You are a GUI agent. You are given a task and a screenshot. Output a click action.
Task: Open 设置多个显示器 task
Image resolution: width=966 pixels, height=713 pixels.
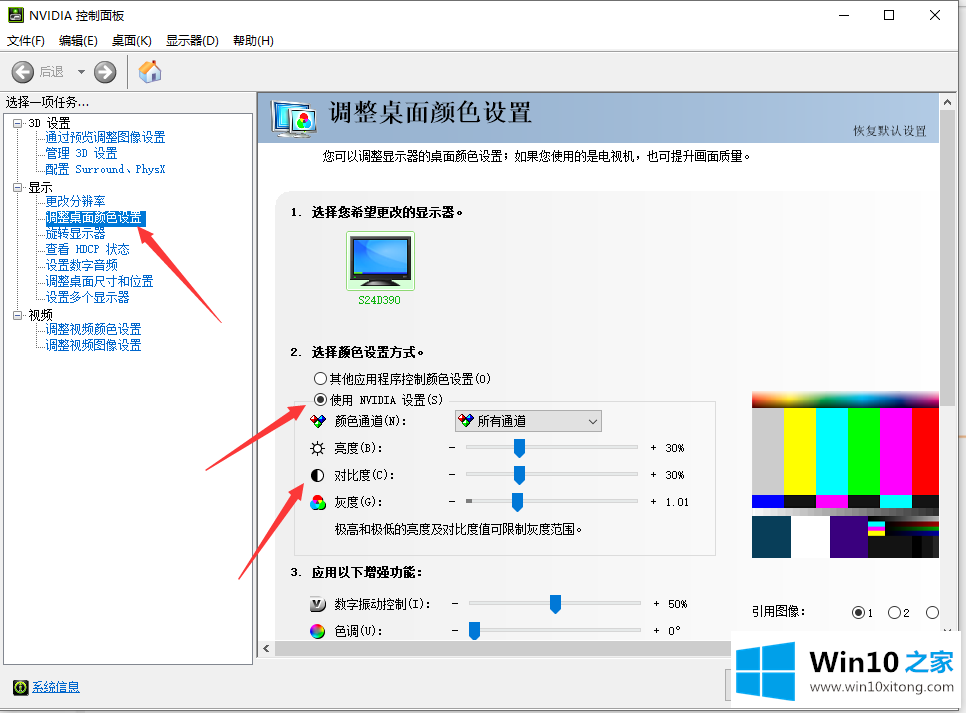pyautogui.click(x=87, y=297)
